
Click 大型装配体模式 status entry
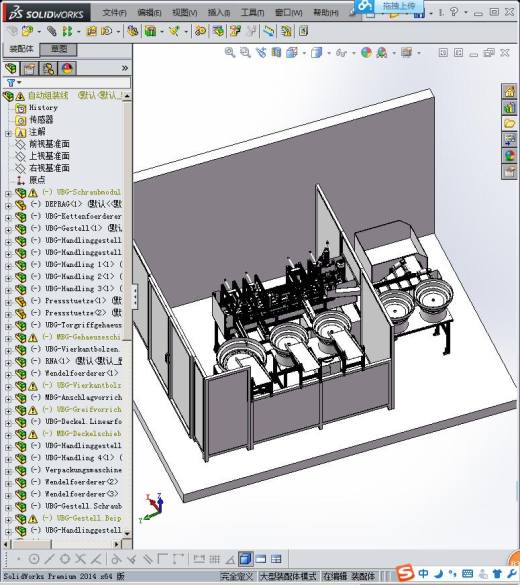pos(288,576)
